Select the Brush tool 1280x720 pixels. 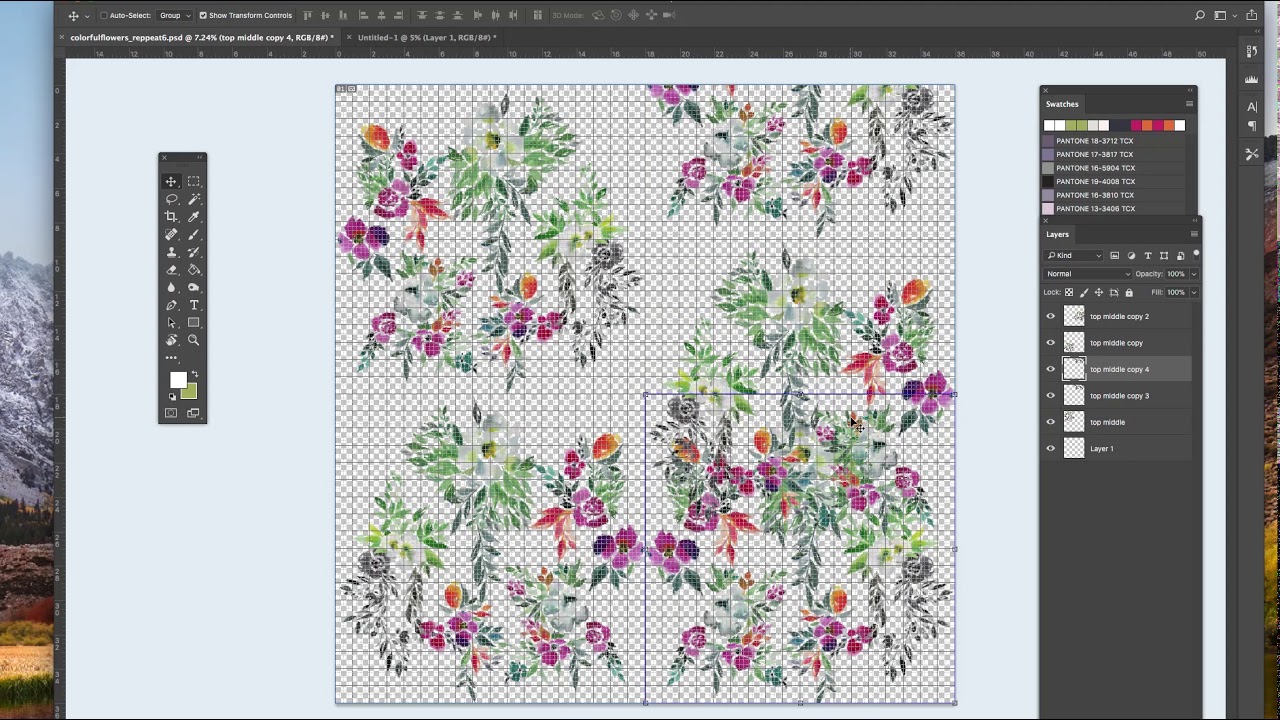coord(194,234)
